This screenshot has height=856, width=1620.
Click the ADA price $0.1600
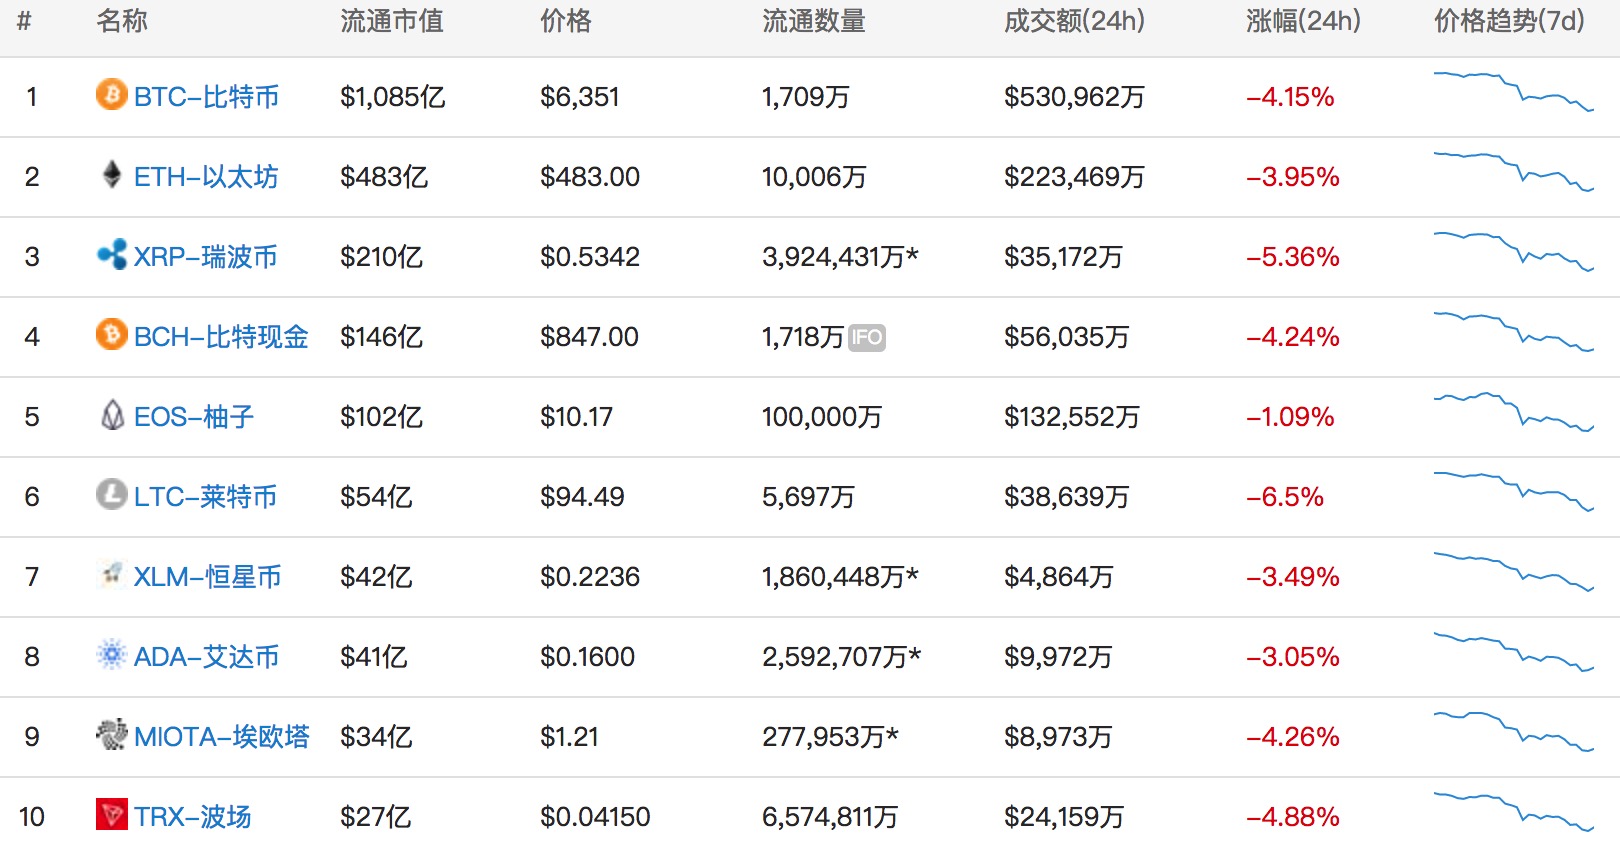pyautogui.click(x=588, y=657)
